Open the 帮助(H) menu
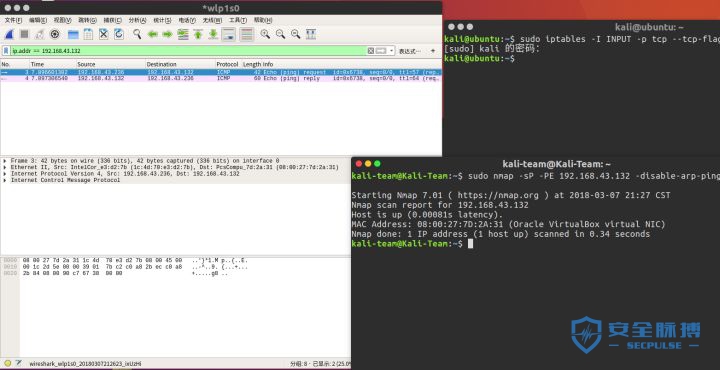This screenshot has height=370, width=720. [x=263, y=20]
